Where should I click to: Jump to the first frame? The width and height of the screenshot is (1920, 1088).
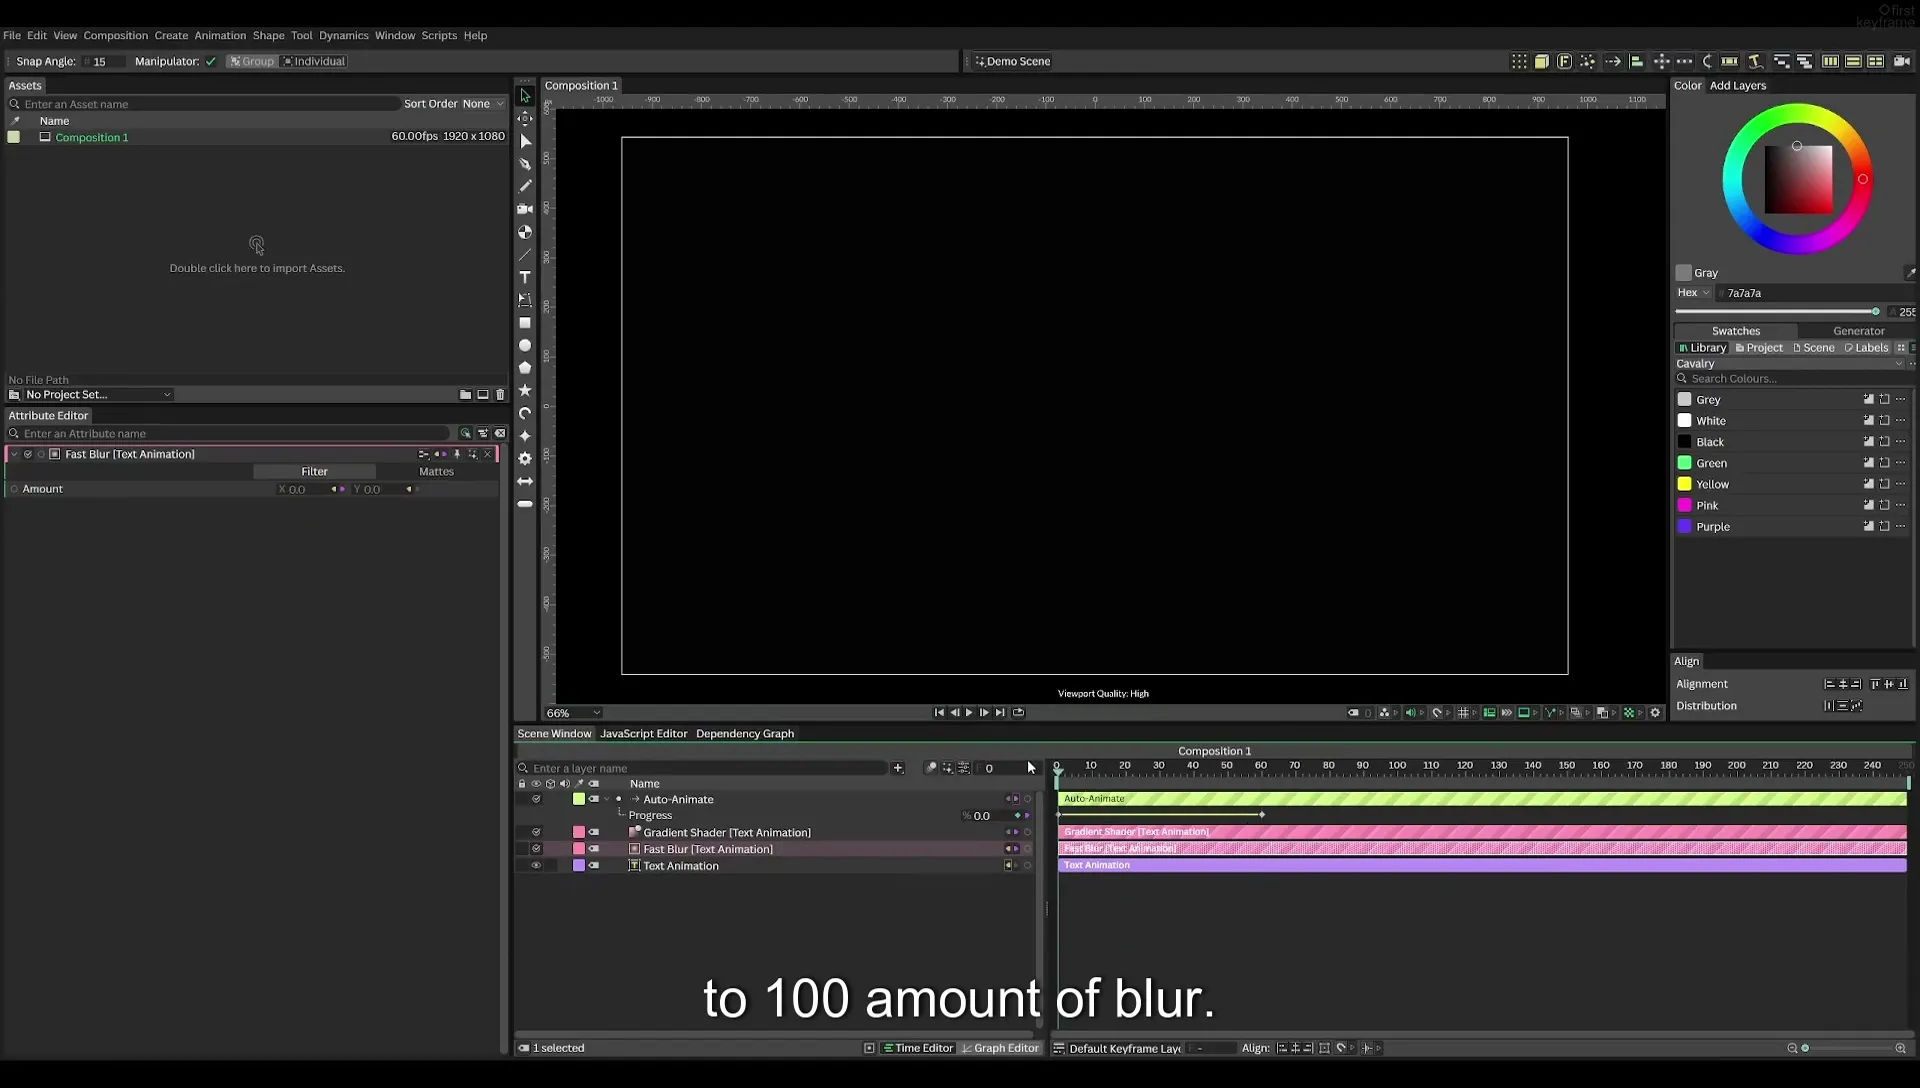(x=939, y=713)
